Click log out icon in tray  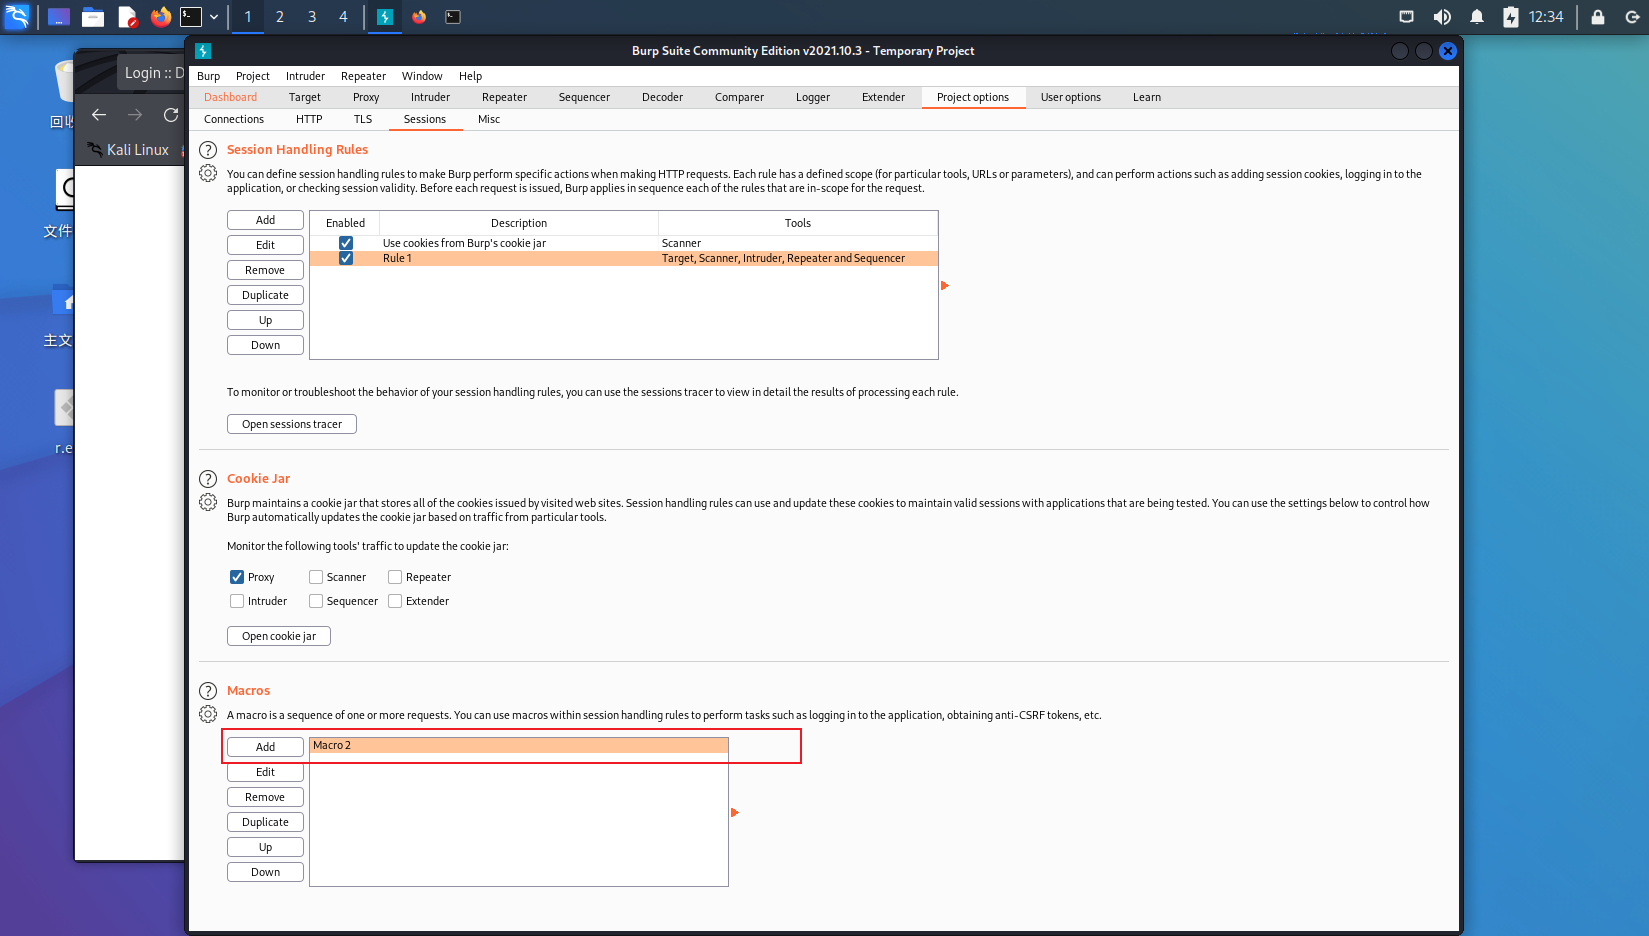[1632, 16]
